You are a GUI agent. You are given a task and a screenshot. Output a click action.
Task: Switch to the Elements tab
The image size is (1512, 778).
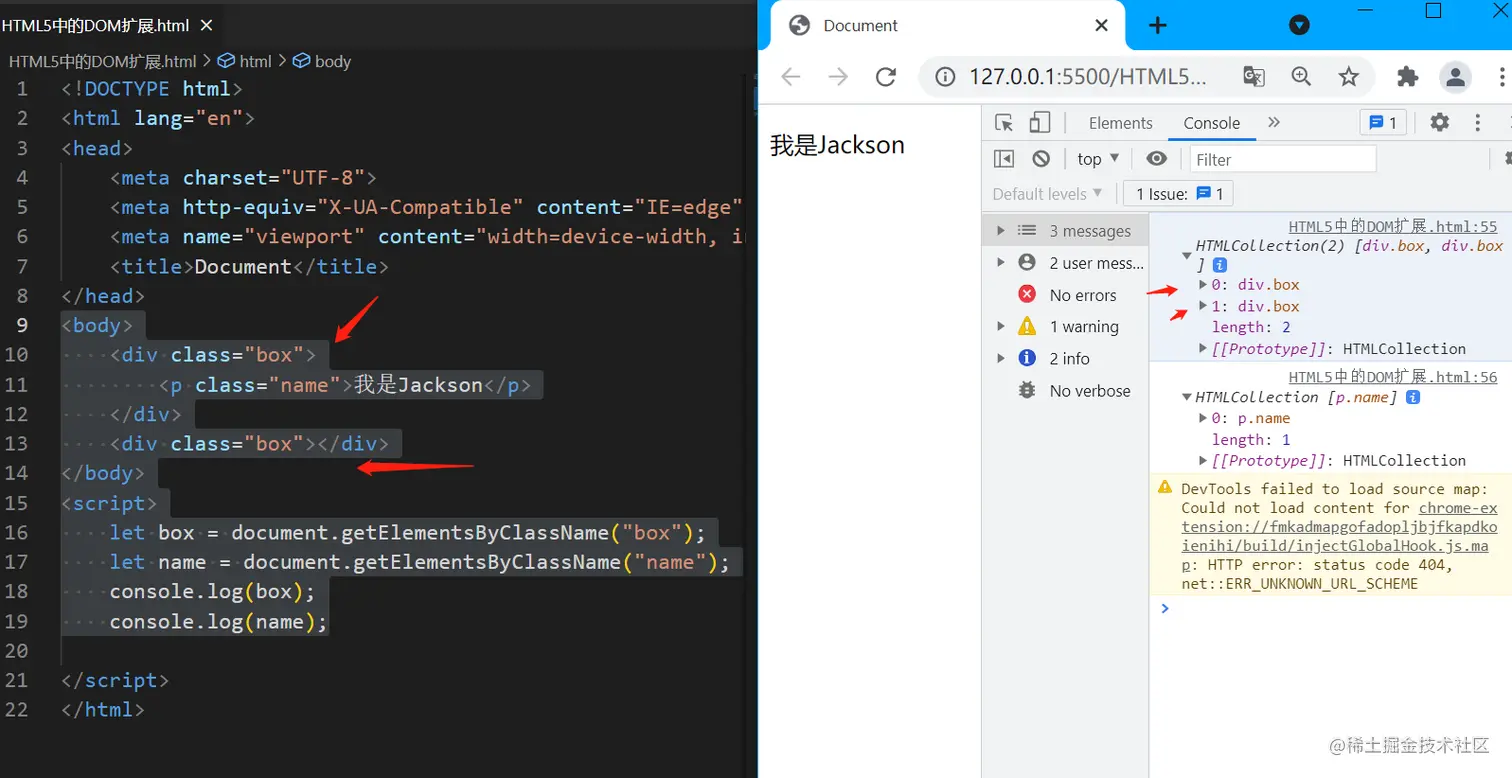click(x=1120, y=123)
